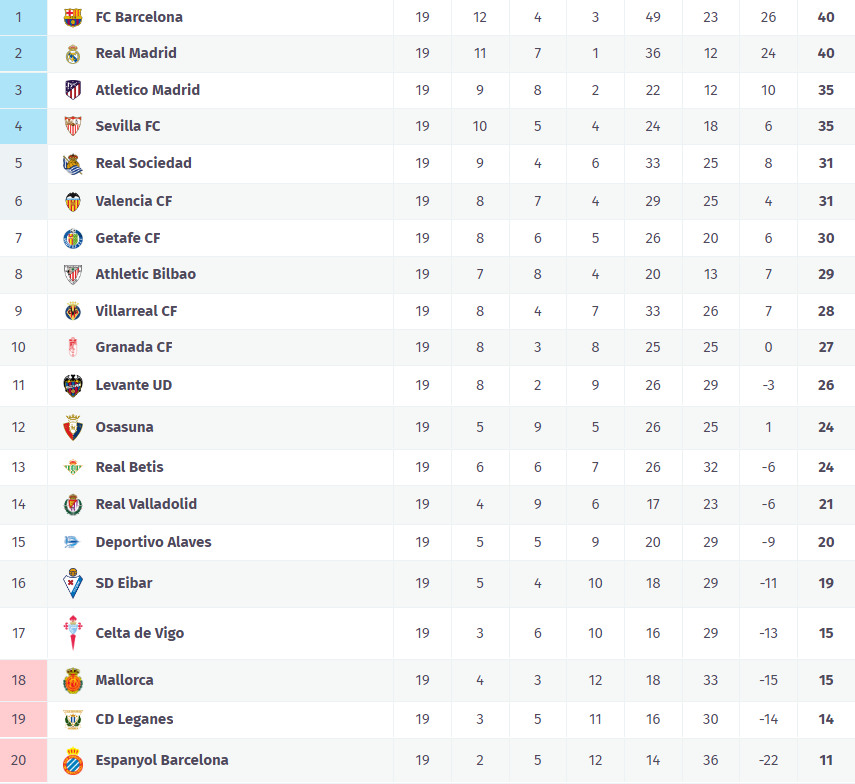Screen dimensions: 855x784
Task: Click the blue position 1 cell
Action: [19, 17]
